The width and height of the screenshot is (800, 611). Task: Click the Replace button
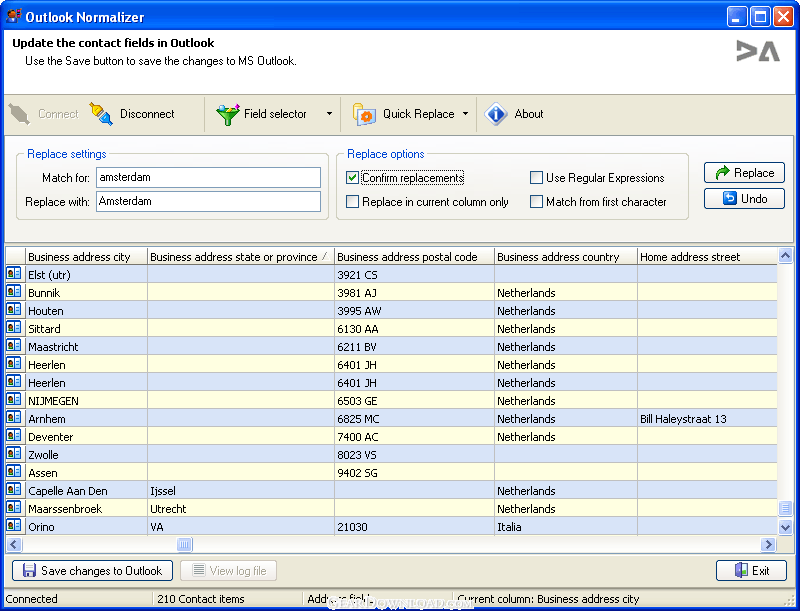click(744, 173)
